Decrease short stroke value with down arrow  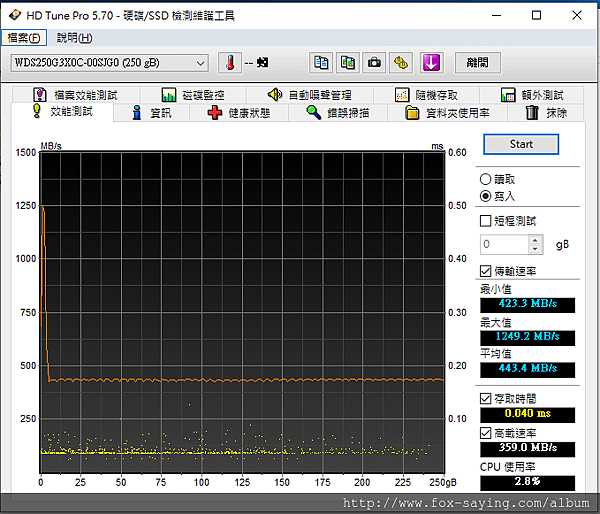[x=535, y=249]
